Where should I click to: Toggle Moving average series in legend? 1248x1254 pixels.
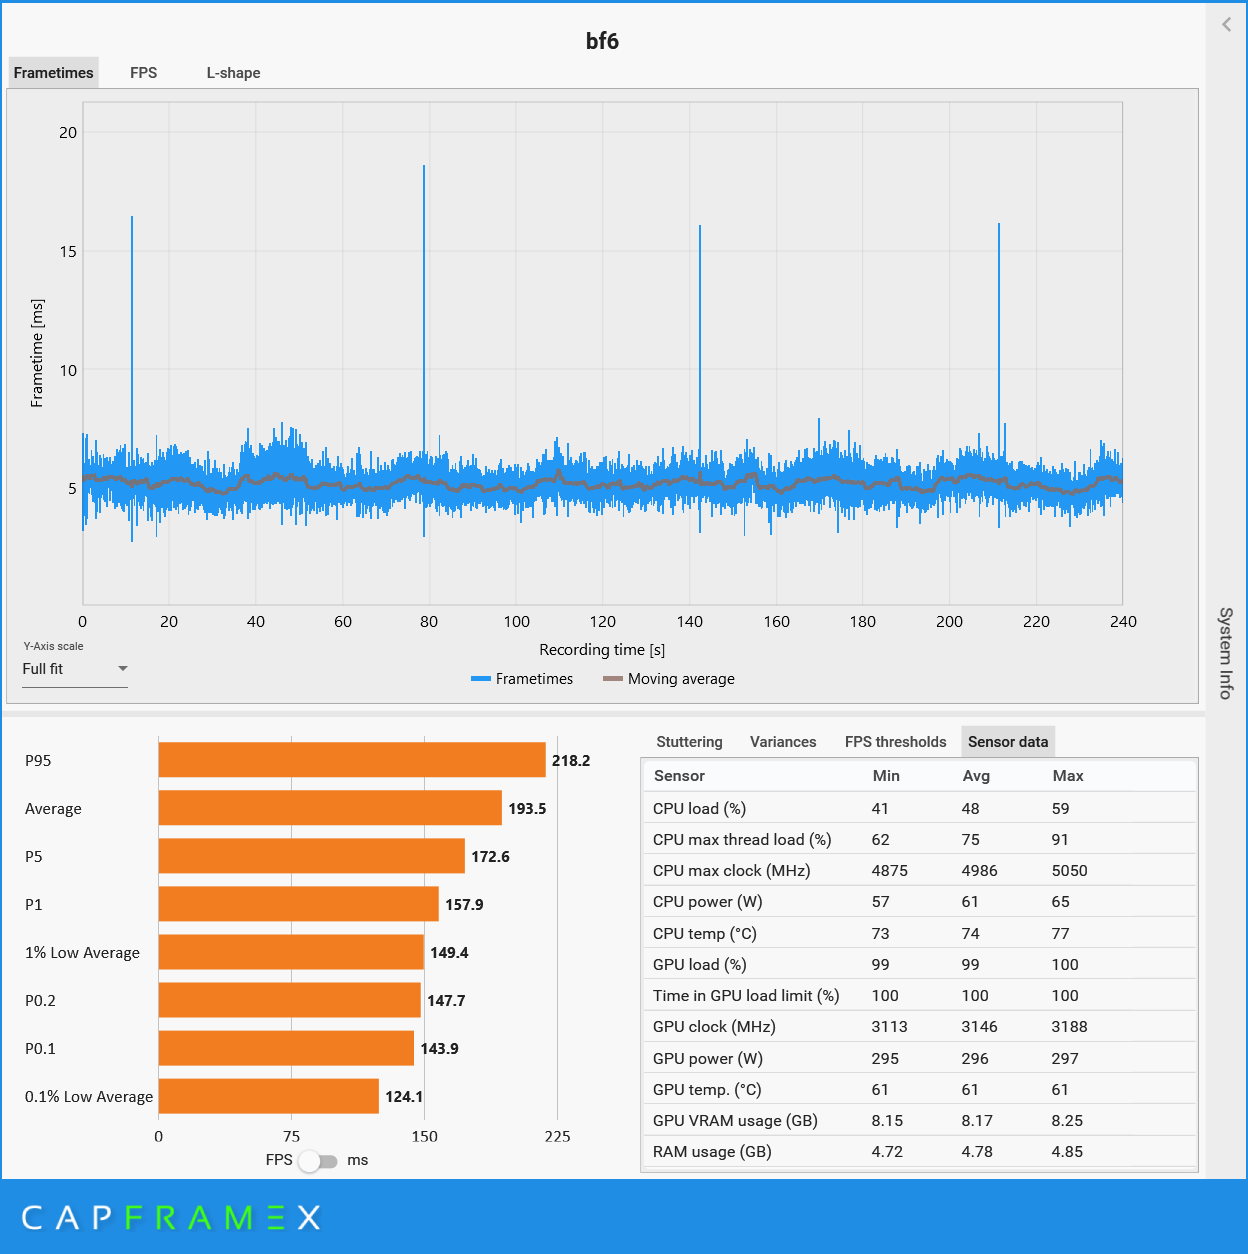pos(669,679)
